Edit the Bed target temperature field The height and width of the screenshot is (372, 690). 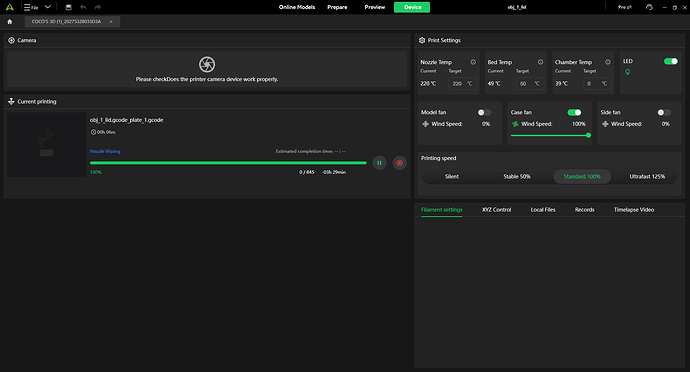(529, 84)
